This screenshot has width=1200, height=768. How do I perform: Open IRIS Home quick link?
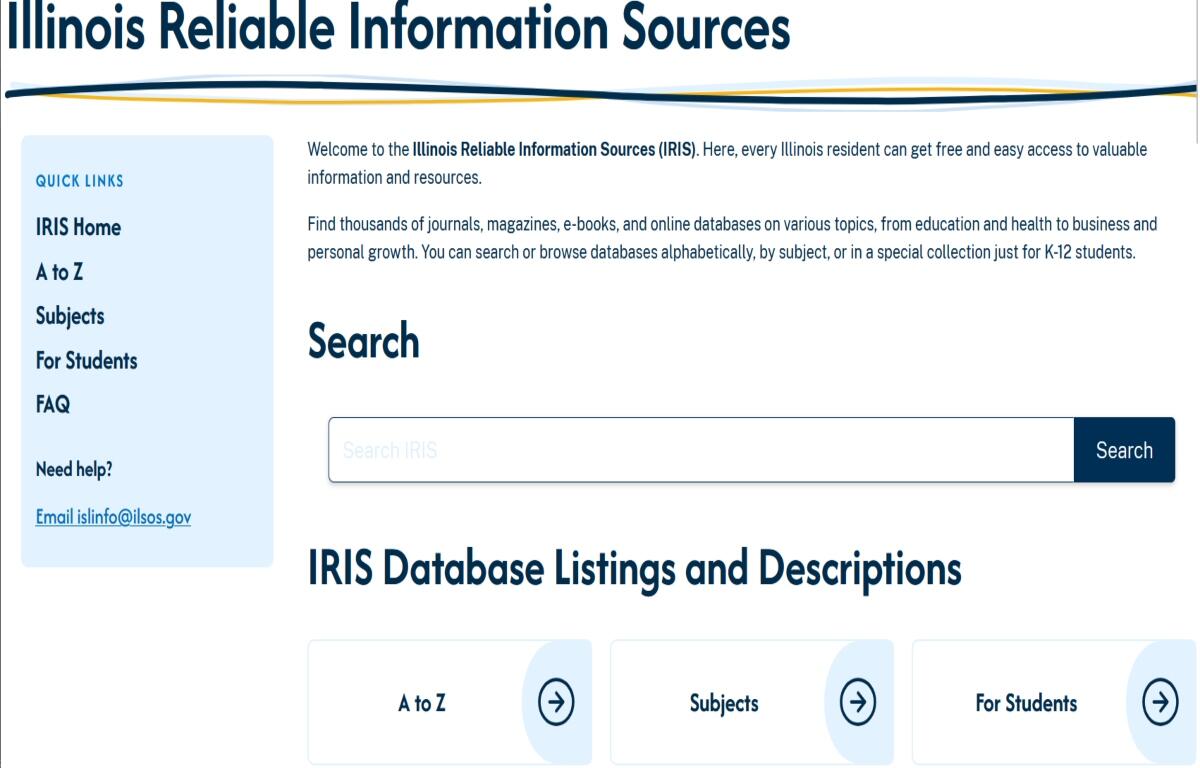pyautogui.click(x=78, y=227)
